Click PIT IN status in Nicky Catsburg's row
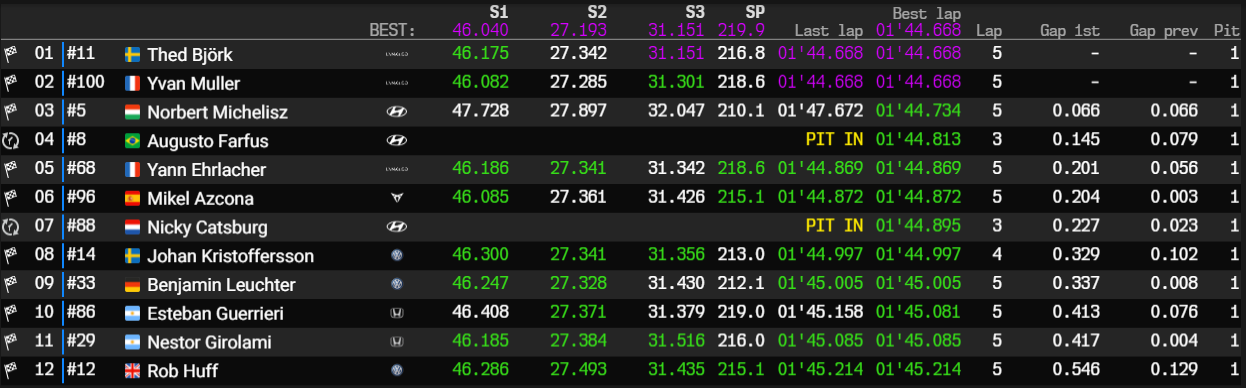Viewport: 1246px width, 388px height. pyautogui.click(x=834, y=227)
